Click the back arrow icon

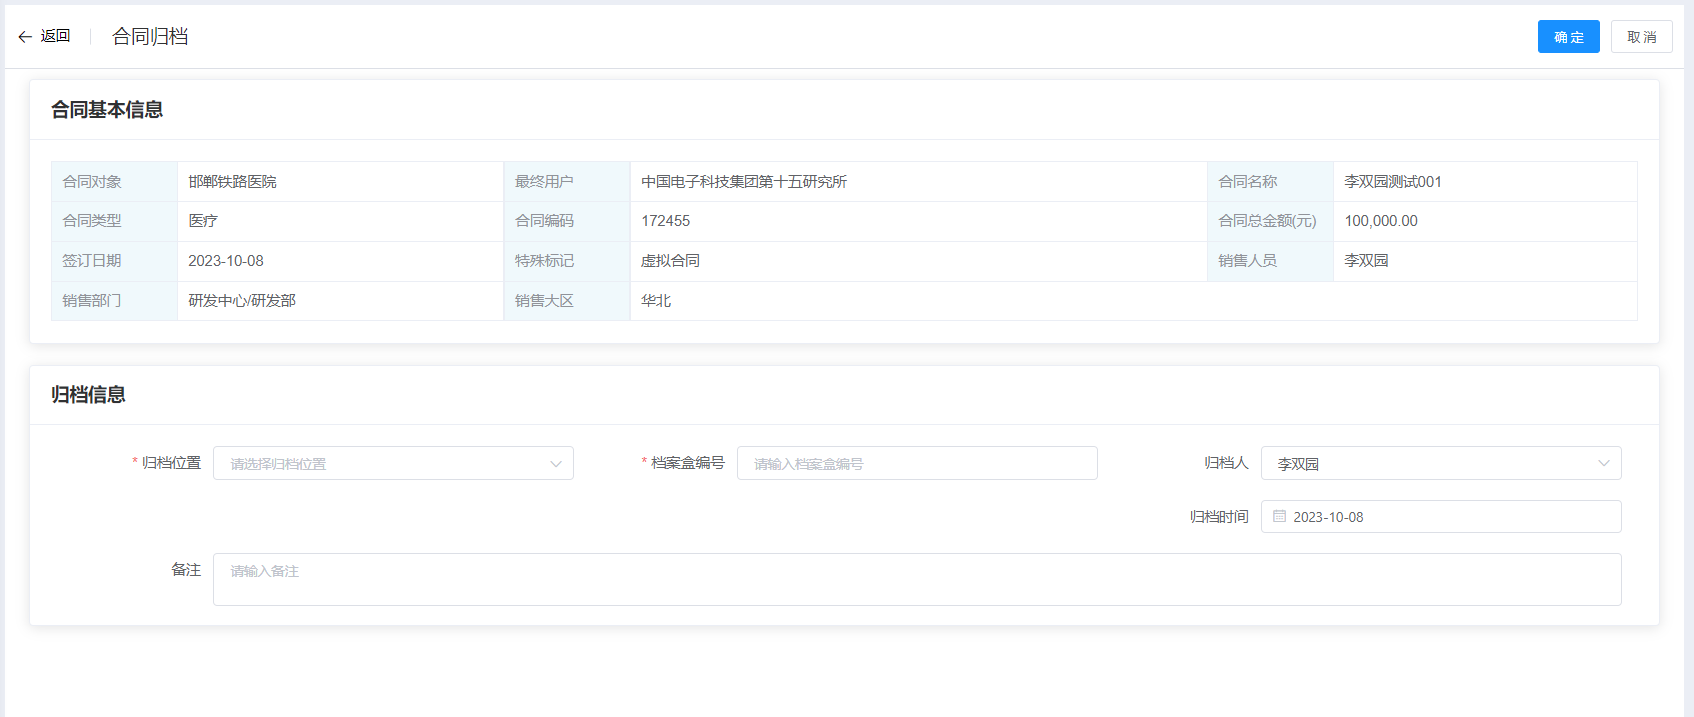[25, 37]
